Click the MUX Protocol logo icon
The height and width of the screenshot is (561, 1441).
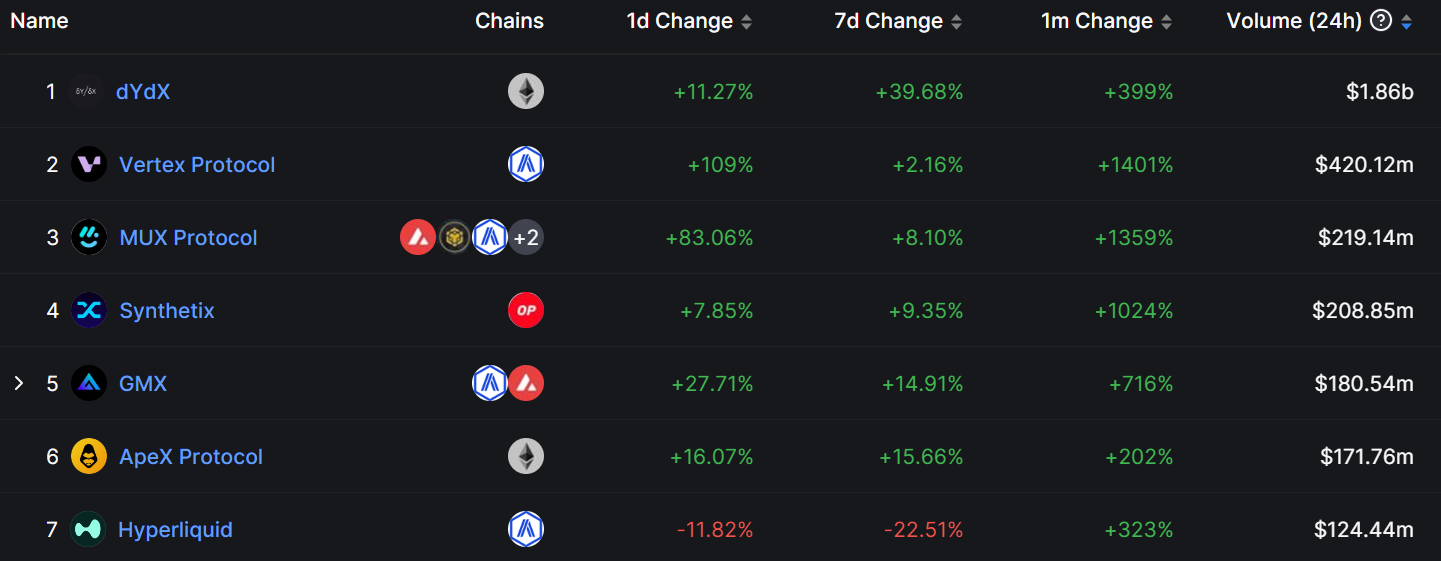click(x=89, y=238)
